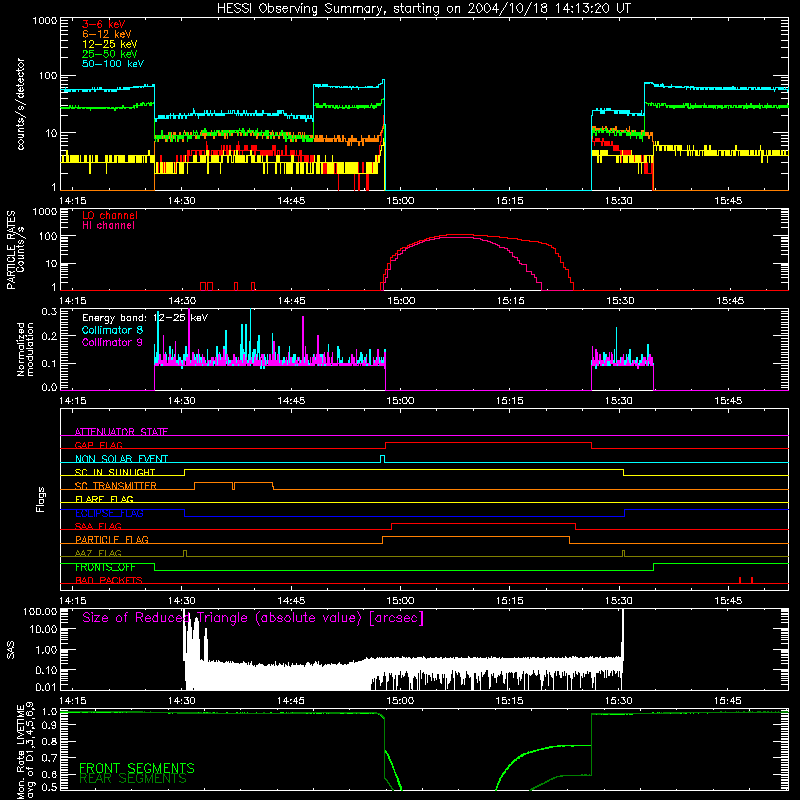The width and height of the screenshot is (800, 800).
Task: Click the vertical Flags axis label
Action: point(41,499)
